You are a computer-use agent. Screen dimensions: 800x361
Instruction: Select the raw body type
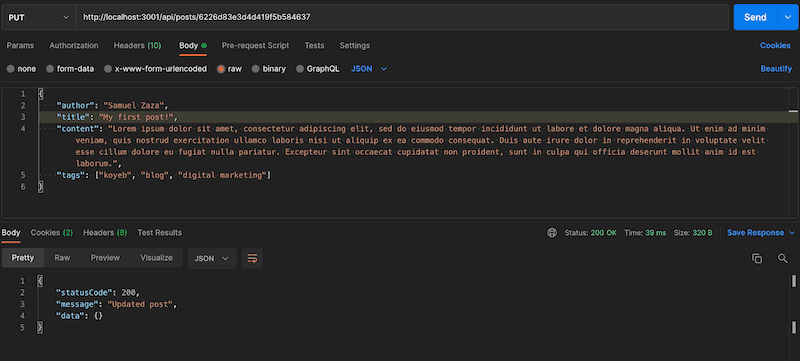230,69
